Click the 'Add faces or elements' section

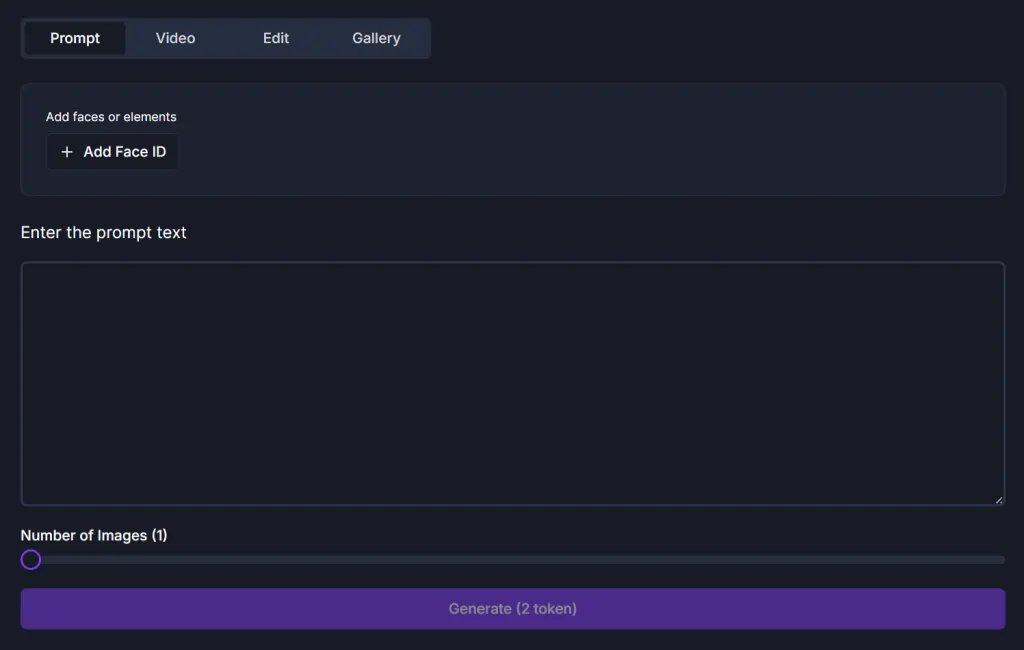[x=111, y=117]
